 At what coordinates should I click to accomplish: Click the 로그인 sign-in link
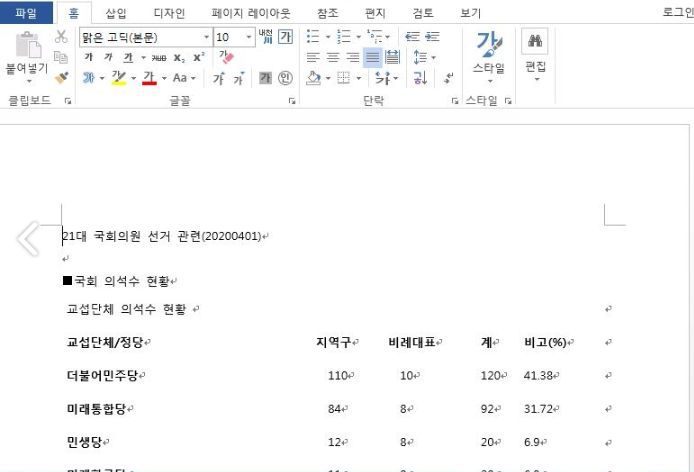click(678, 12)
